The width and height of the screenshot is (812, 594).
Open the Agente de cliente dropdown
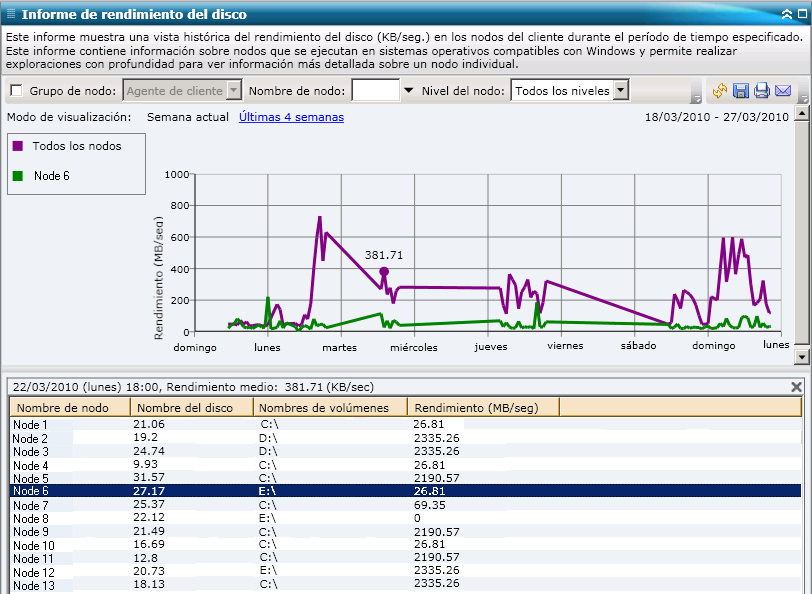click(x=234, y=91)
